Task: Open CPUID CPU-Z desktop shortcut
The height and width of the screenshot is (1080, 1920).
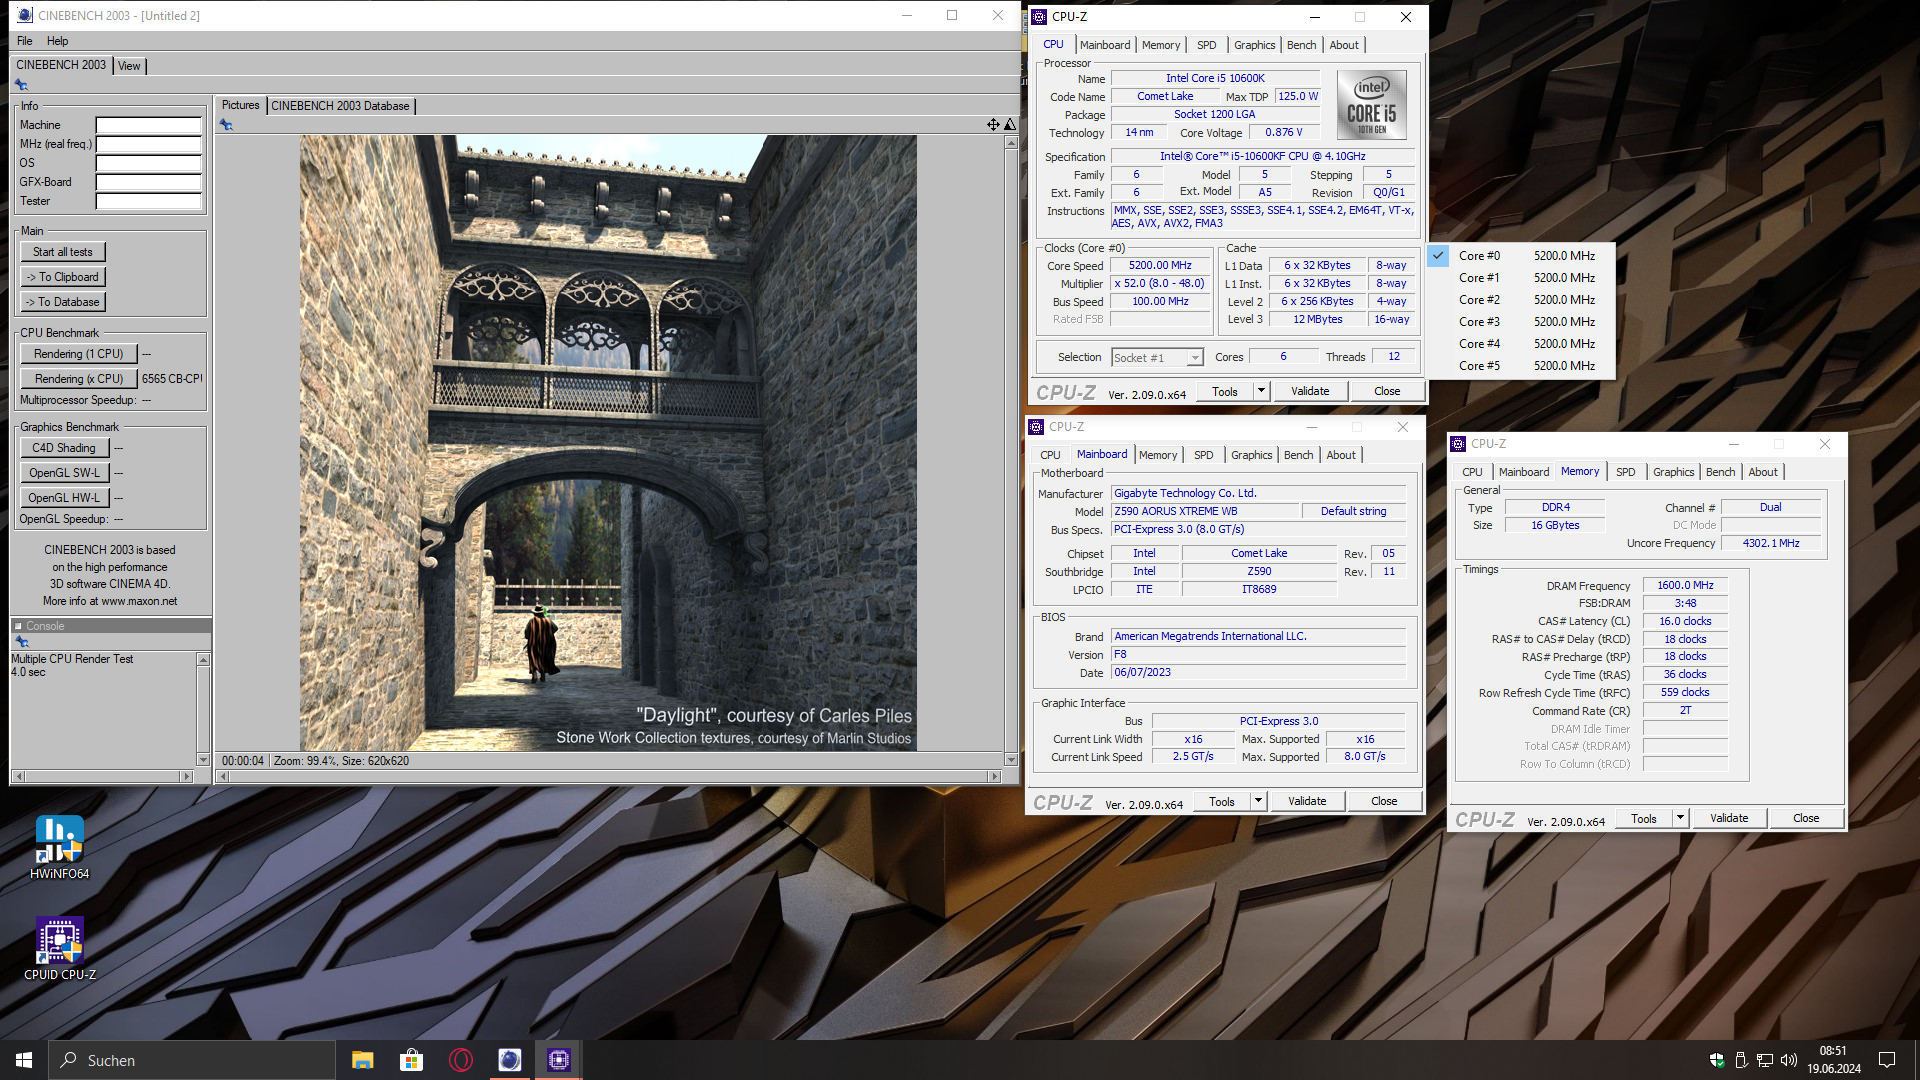Action: pos(59,948)
